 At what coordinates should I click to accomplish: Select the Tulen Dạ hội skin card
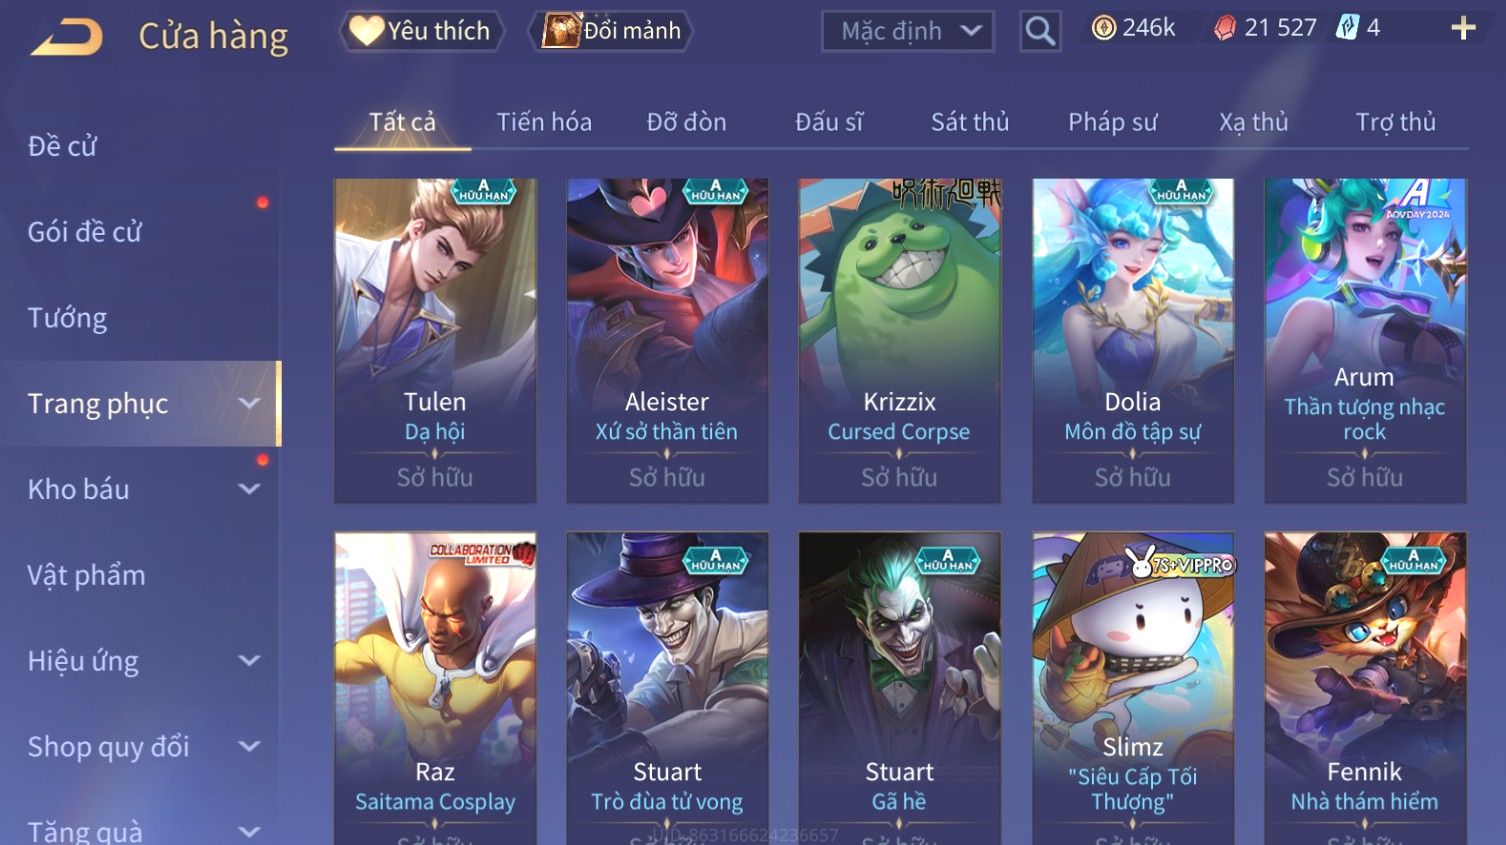[435, 341]
